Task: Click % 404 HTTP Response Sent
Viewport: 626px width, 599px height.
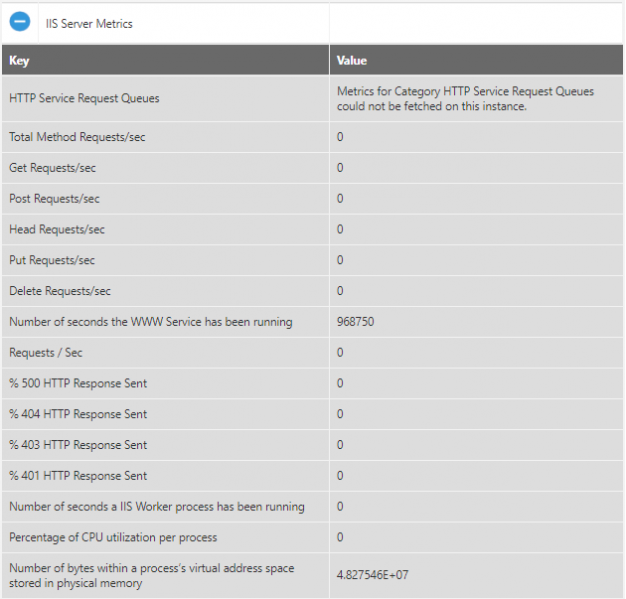Action: tap(78, 414)
